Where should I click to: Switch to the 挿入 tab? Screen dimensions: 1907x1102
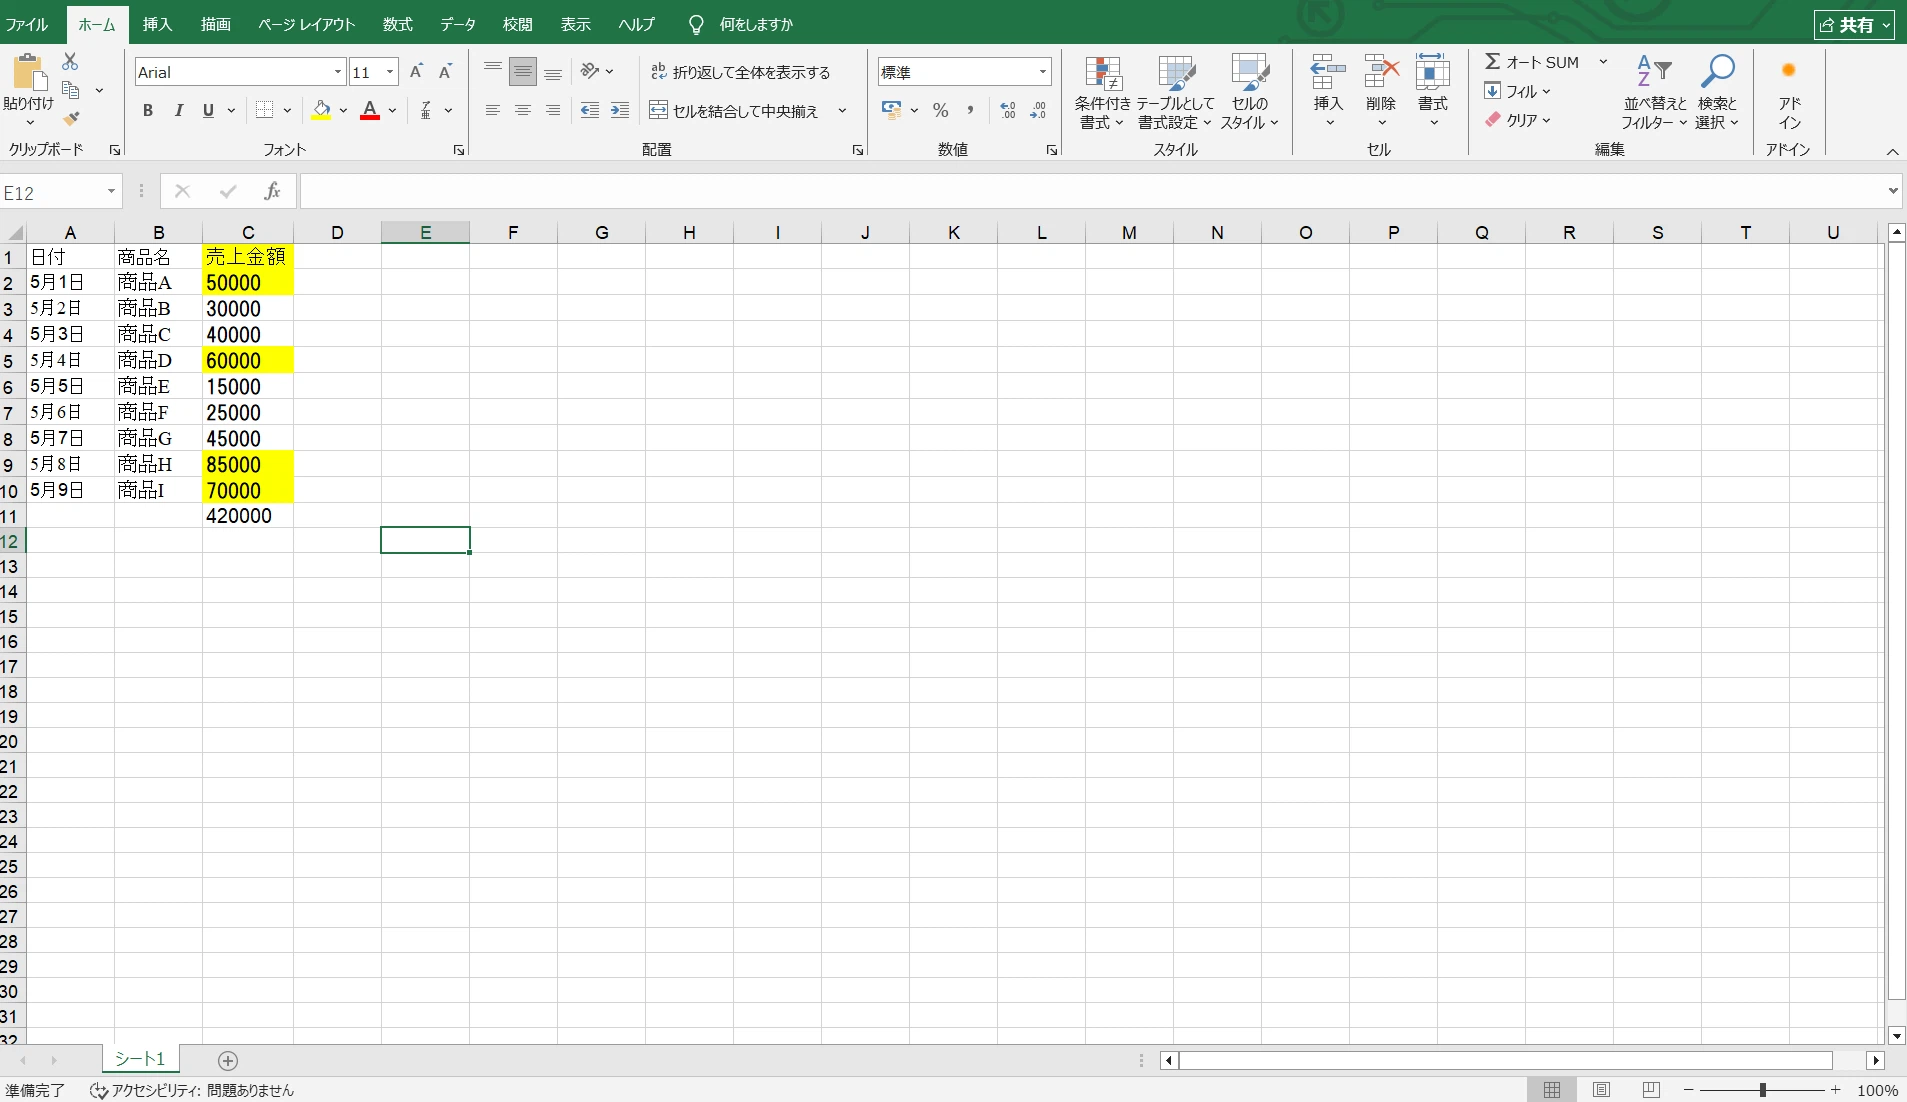coord(157,24)
